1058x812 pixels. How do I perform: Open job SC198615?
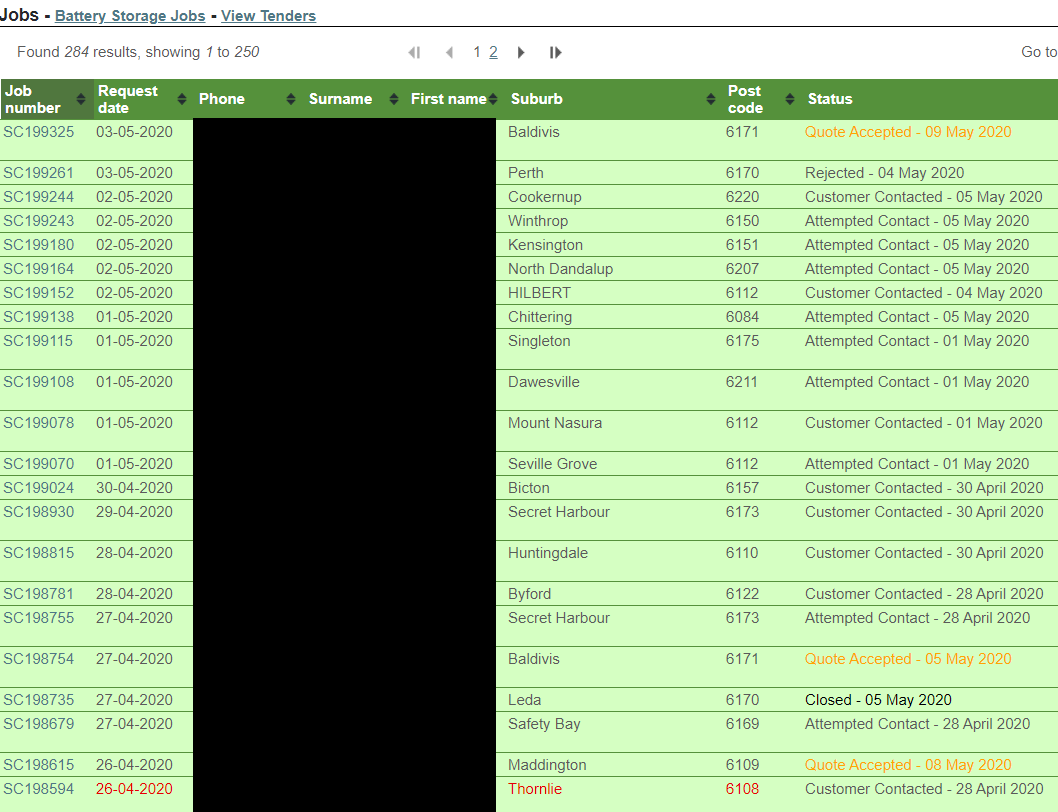click(x=38, y=765)
